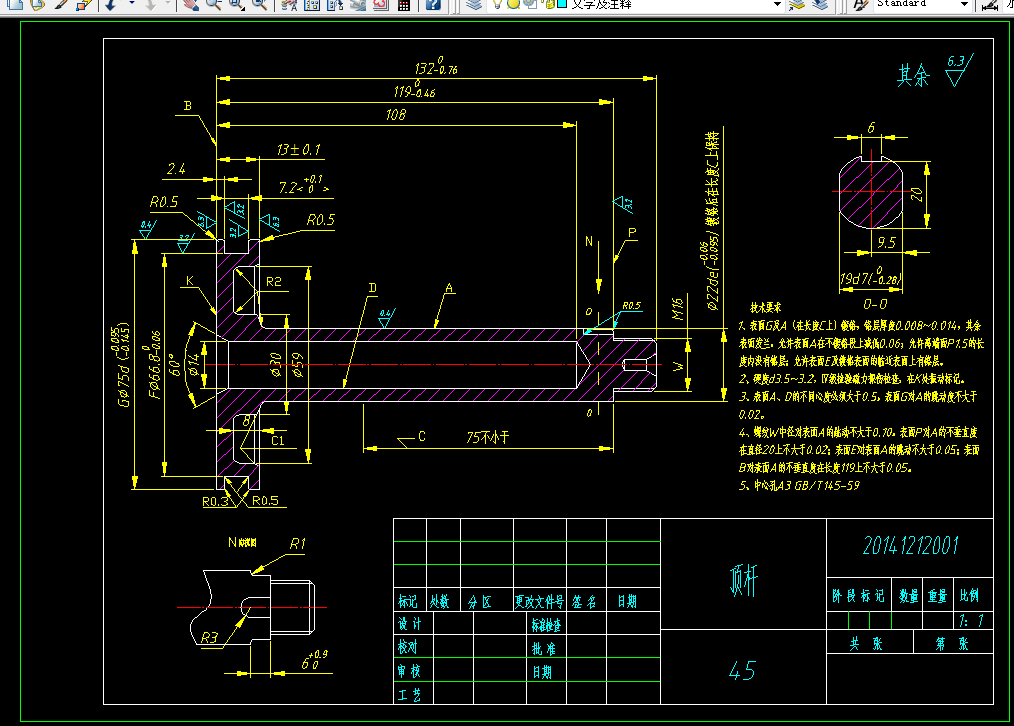The image size is (1014, 726).
Task: Activate the Pan hand tool
Action: click(x=190, y=4)
